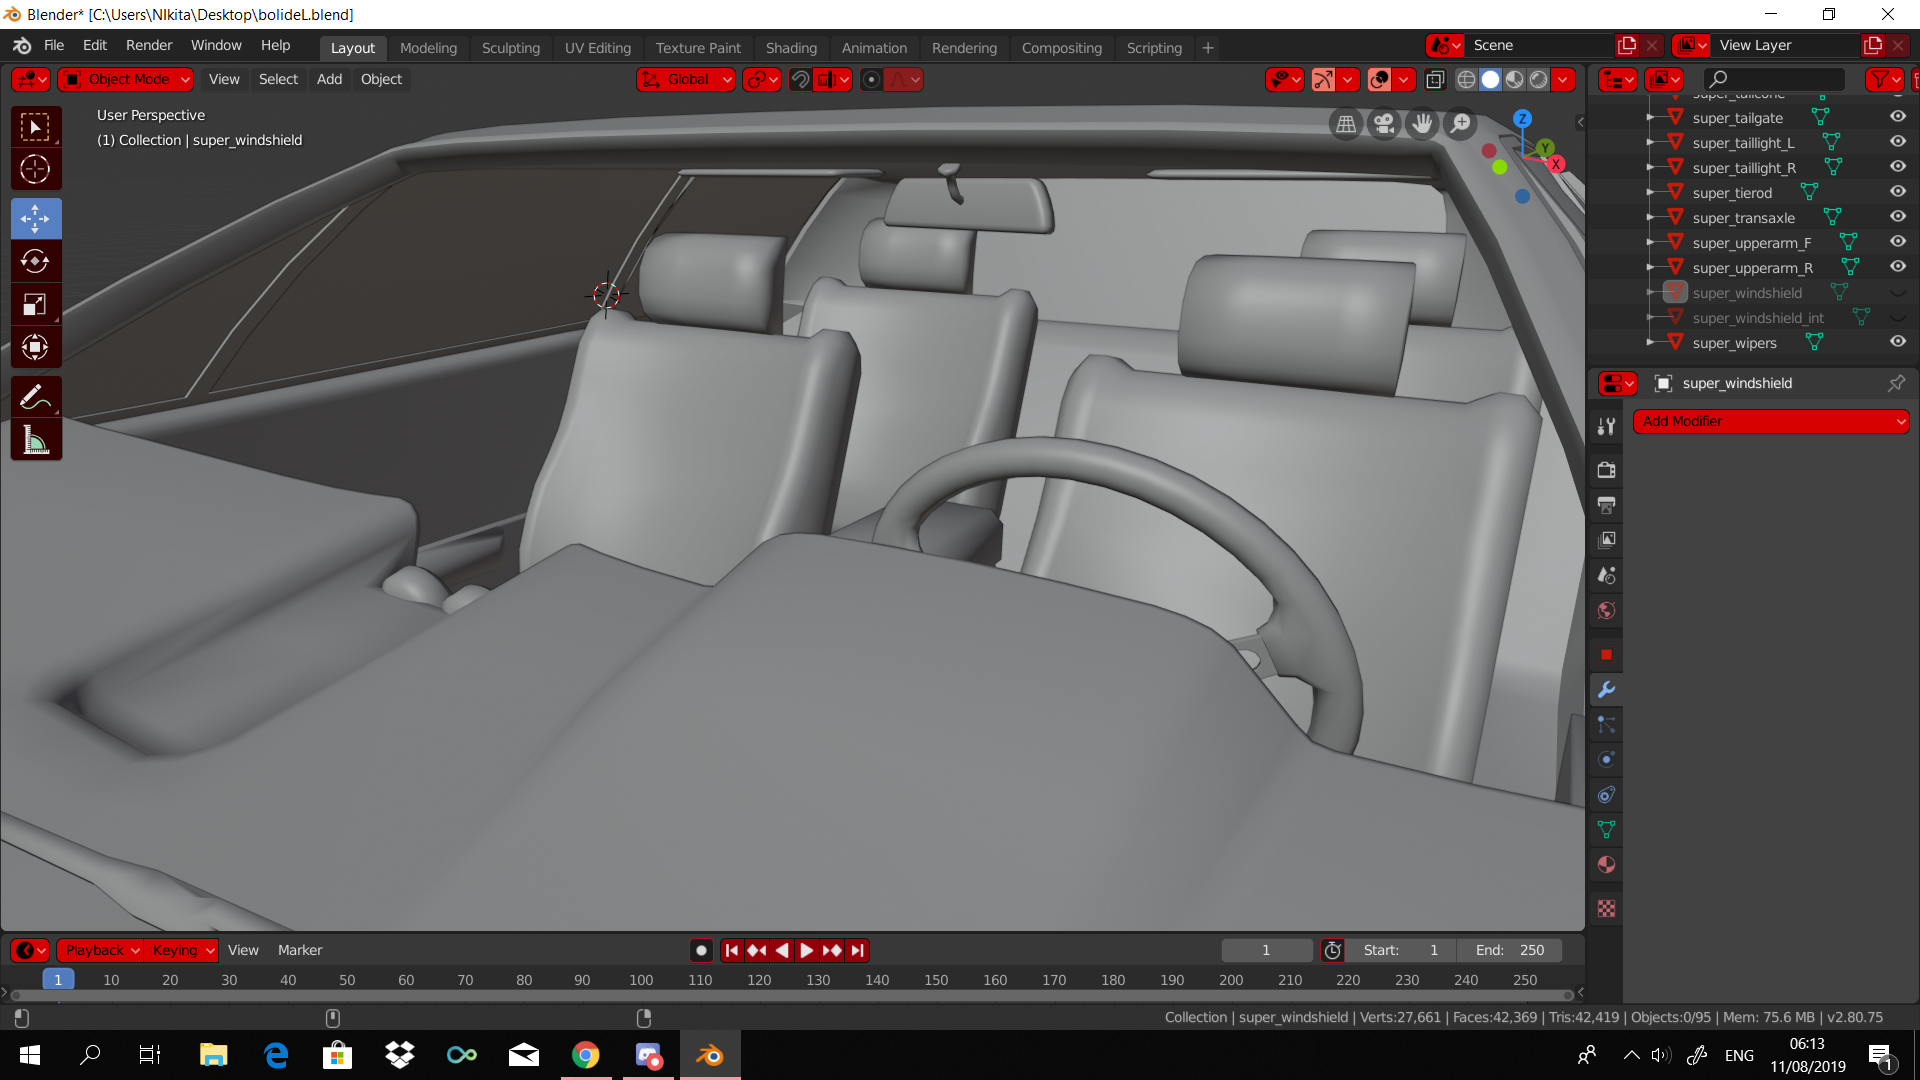Select the Cursor tool in toolbar
This screenshot has width=1920, height=1080.
pos(35,169)
